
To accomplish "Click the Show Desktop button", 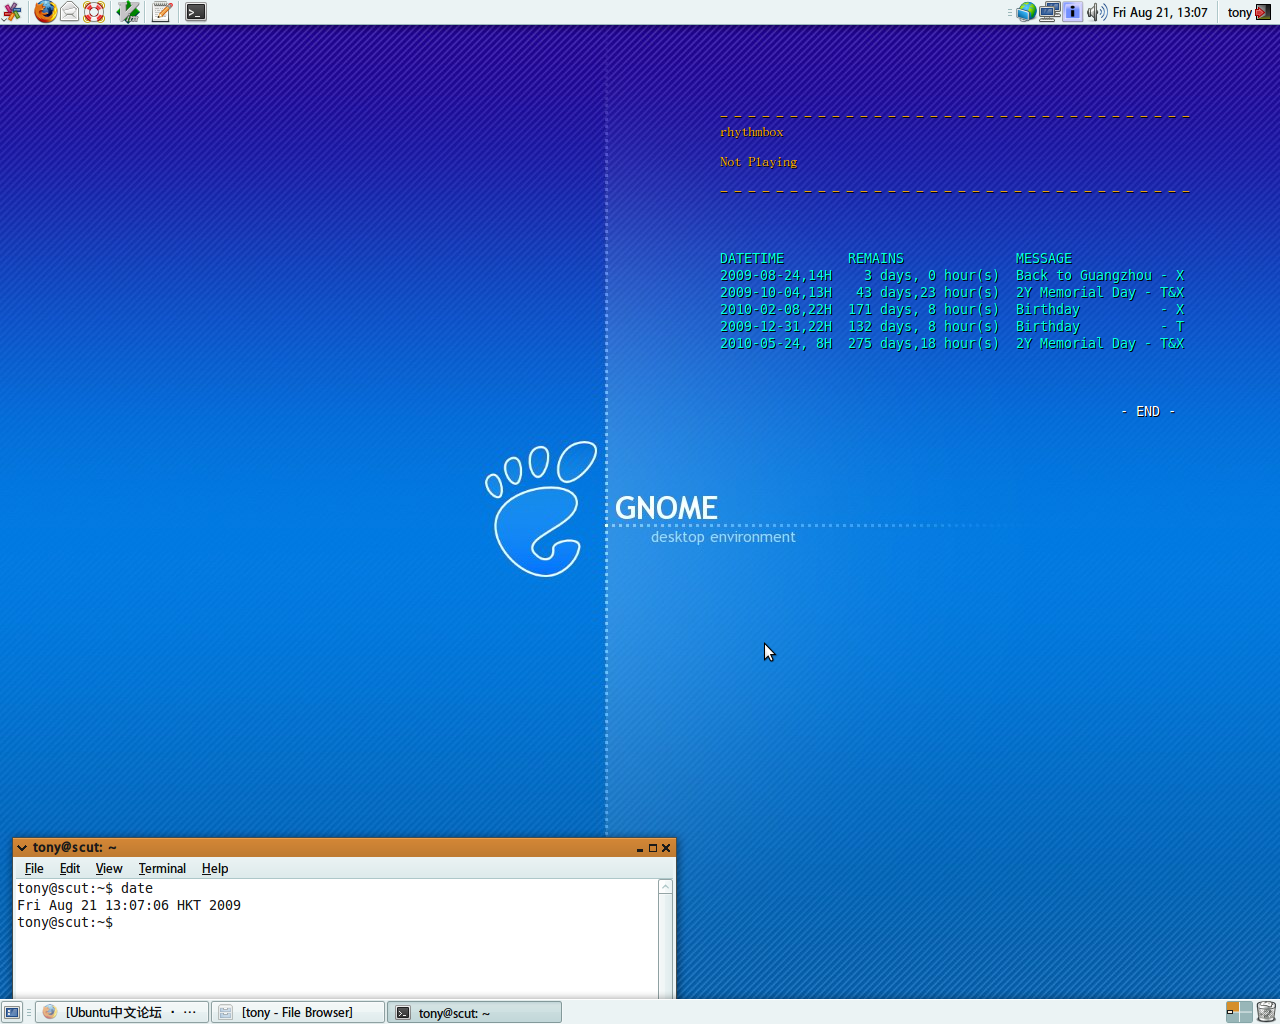I will [12, 1012].
